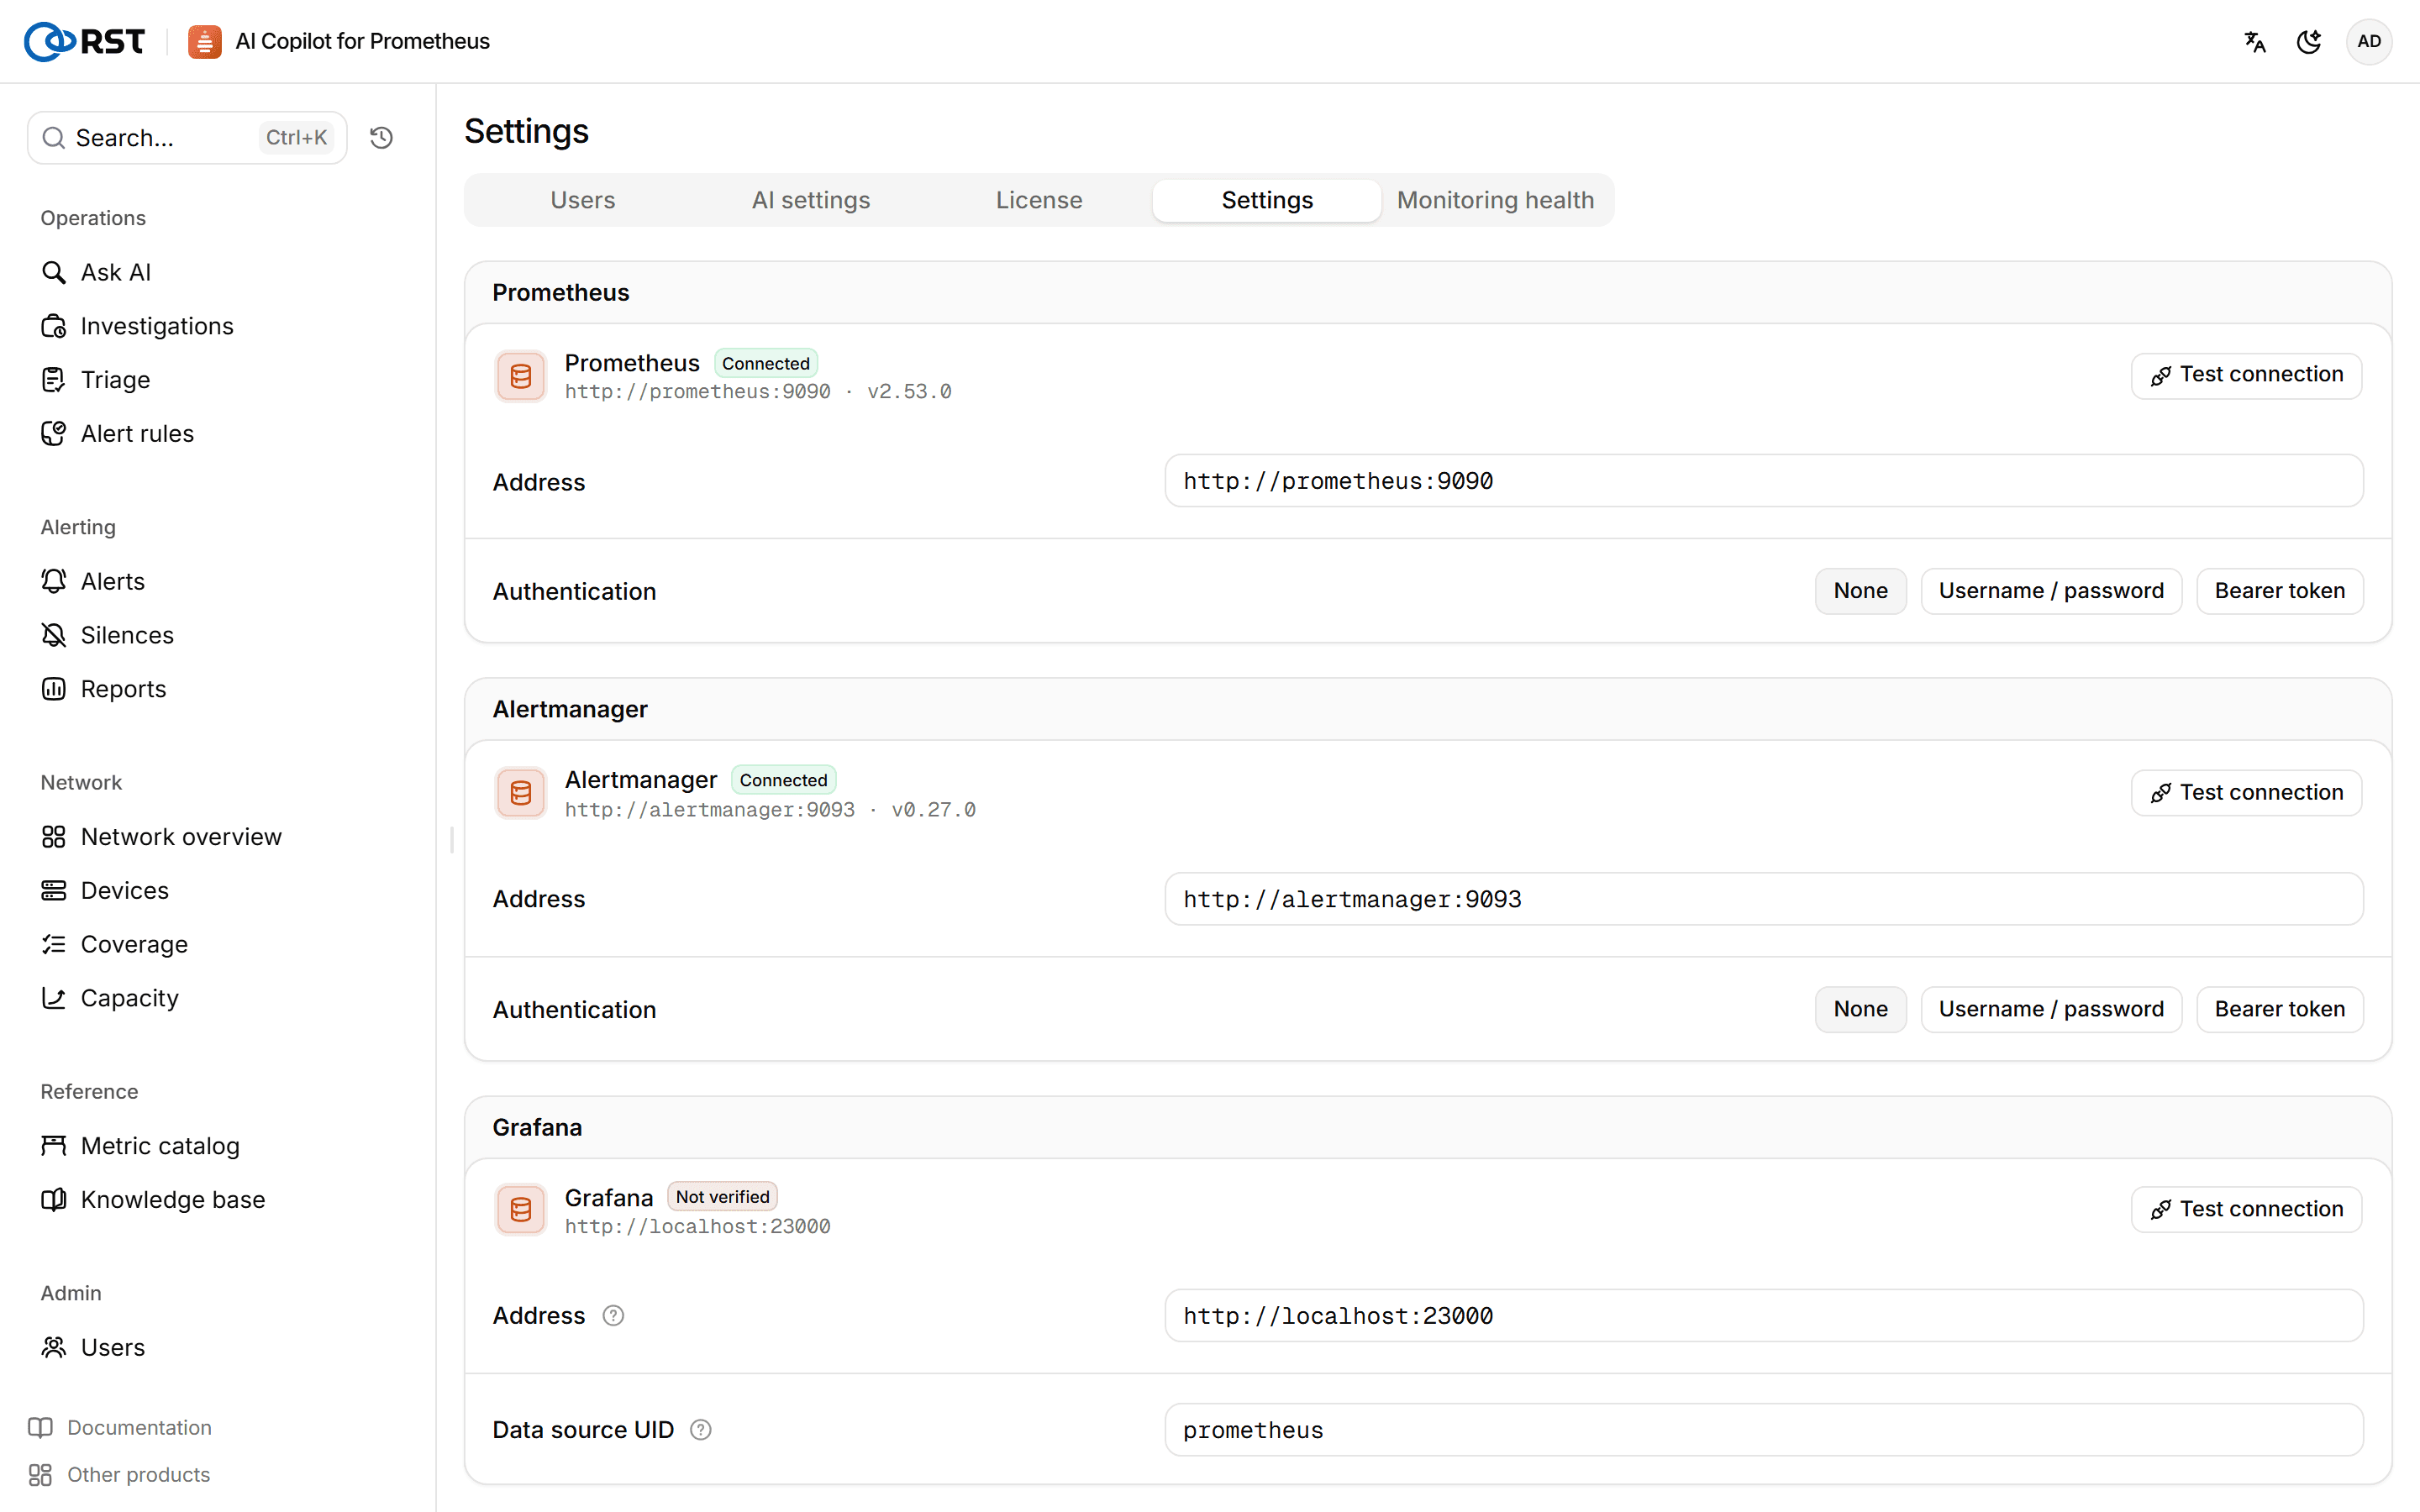
Task: Open Other products link
Action: click(119, 1474)
